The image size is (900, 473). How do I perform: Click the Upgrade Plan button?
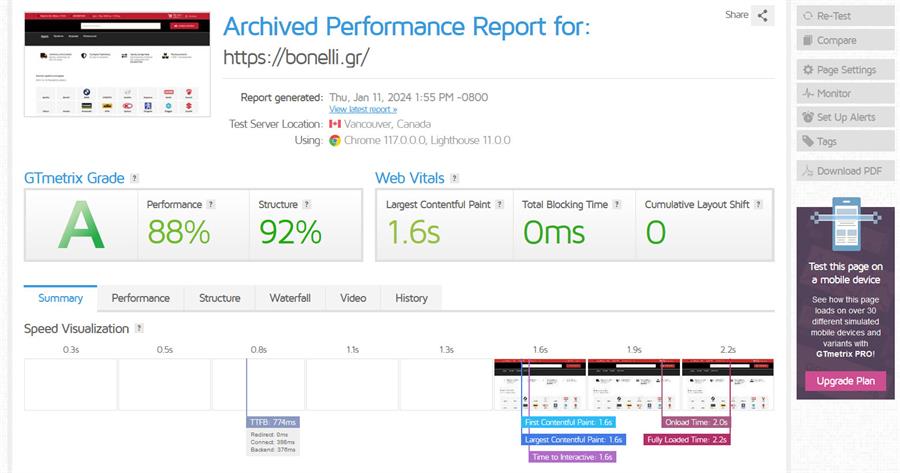(x=845, y=381)
